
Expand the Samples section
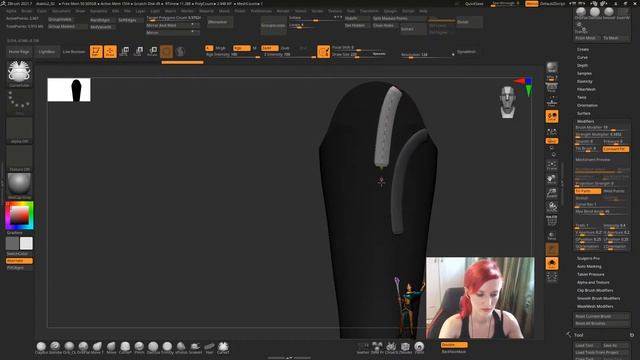point(584,73)
